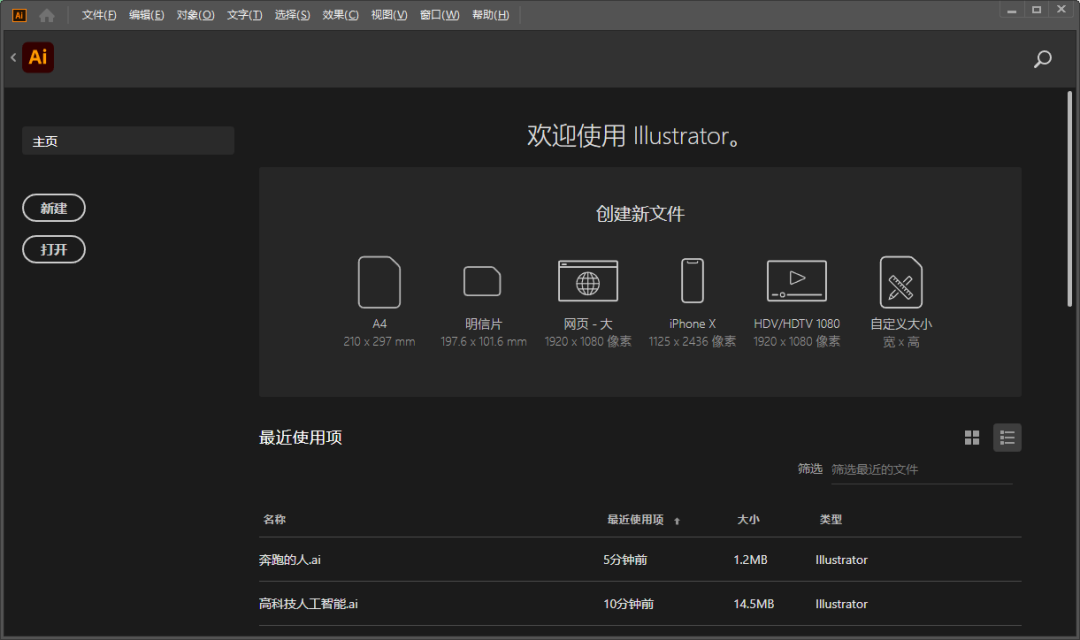Open the 对象(O) menu
The height and width of the screenshot is (640, 1080).
click(x=196, y=15)
